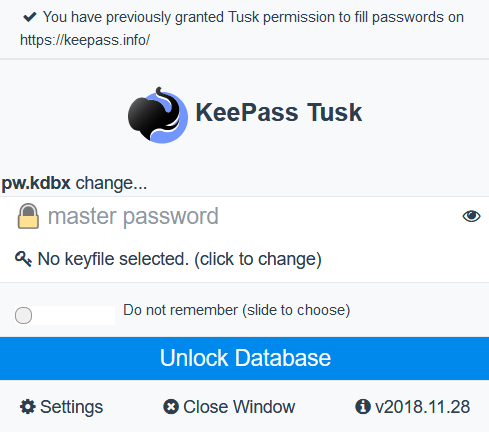Click the key icon beside keyfile text
This screenshot has height=432, width=489.
tap(23, 259)
